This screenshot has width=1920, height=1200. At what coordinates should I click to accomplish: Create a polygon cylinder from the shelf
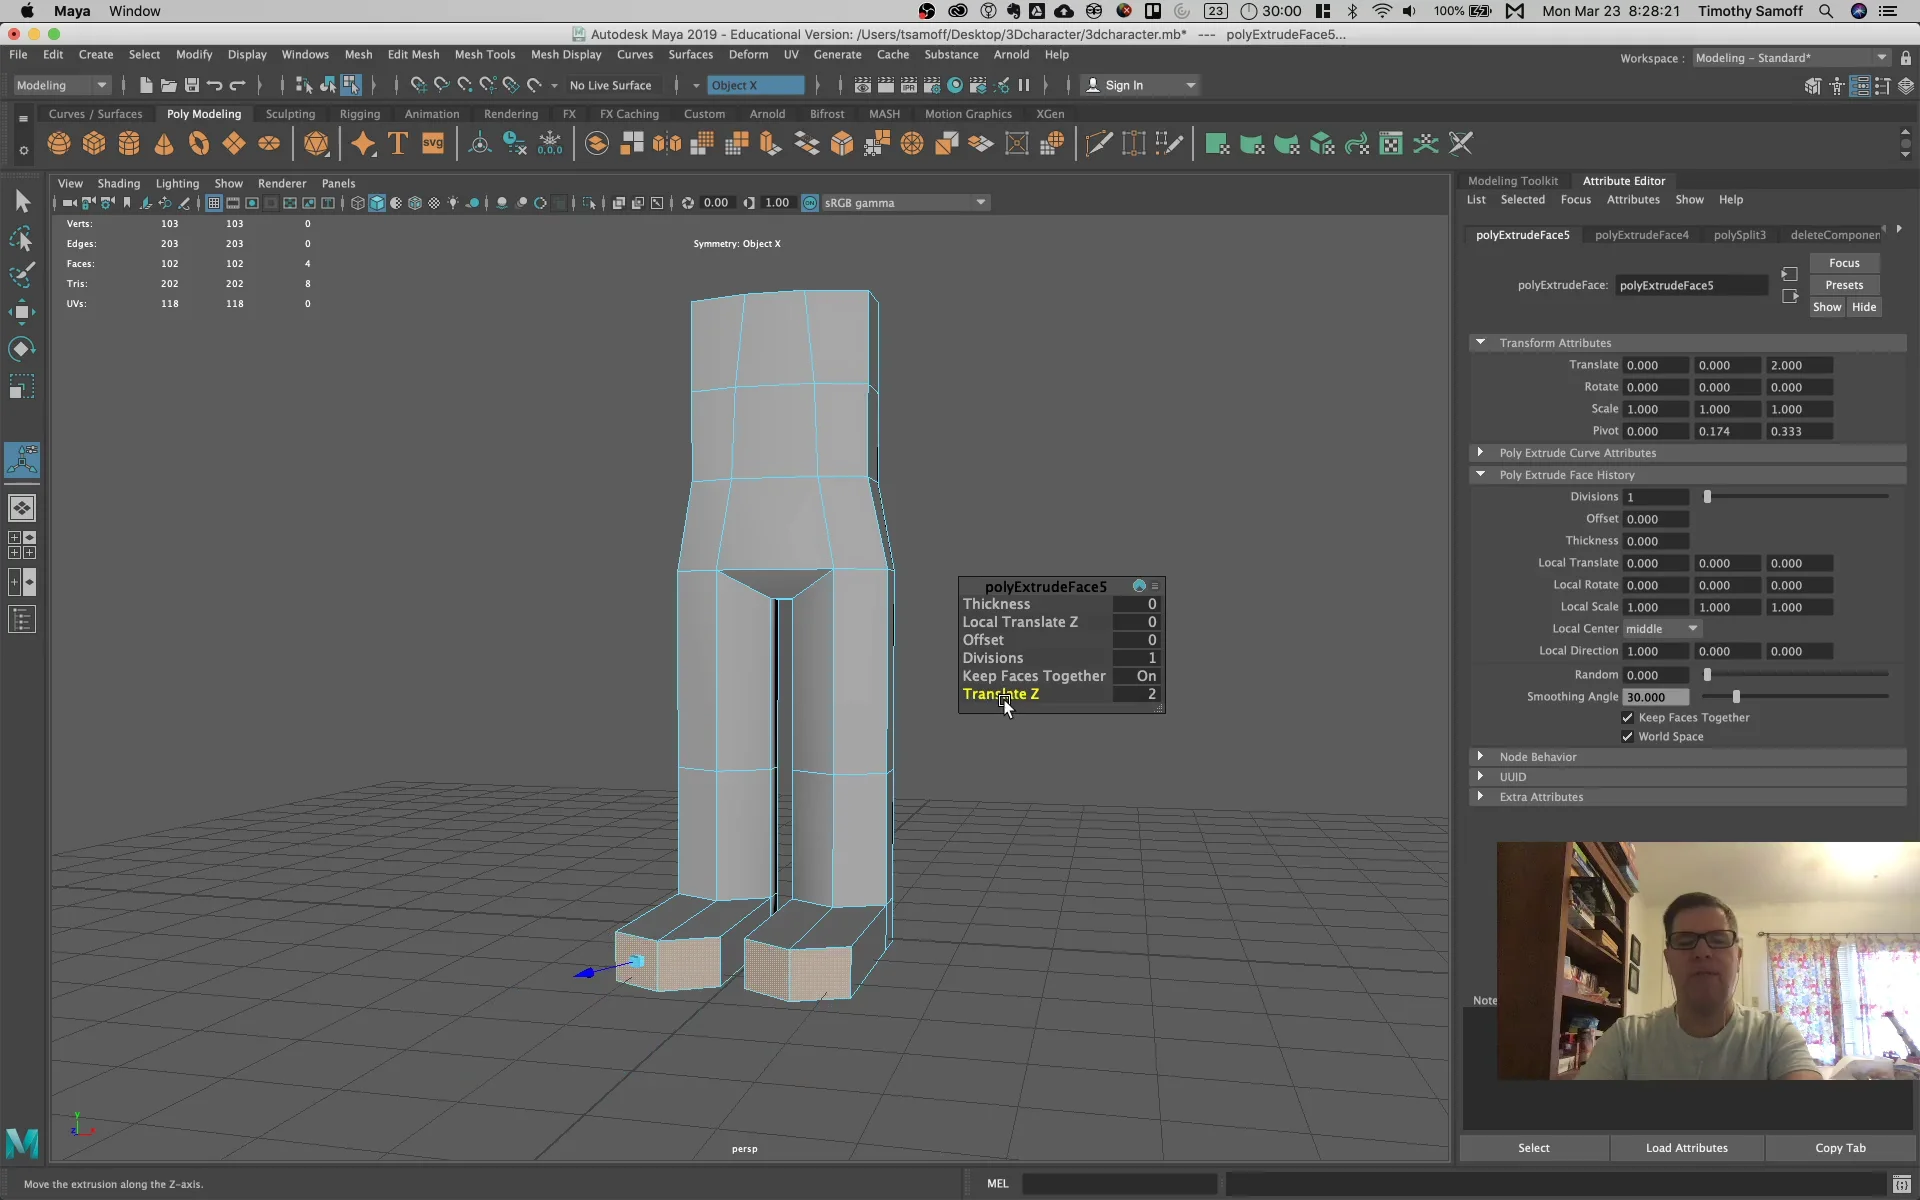point(129,144)
